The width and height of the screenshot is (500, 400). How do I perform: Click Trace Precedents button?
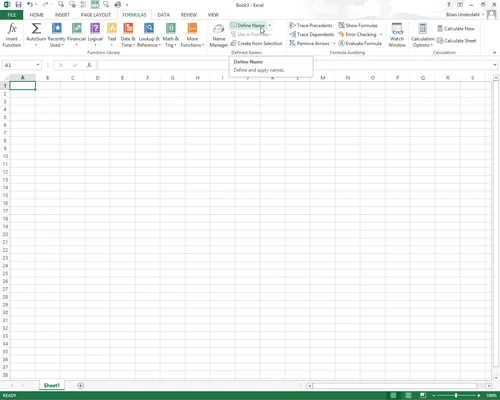click(311, 25)
